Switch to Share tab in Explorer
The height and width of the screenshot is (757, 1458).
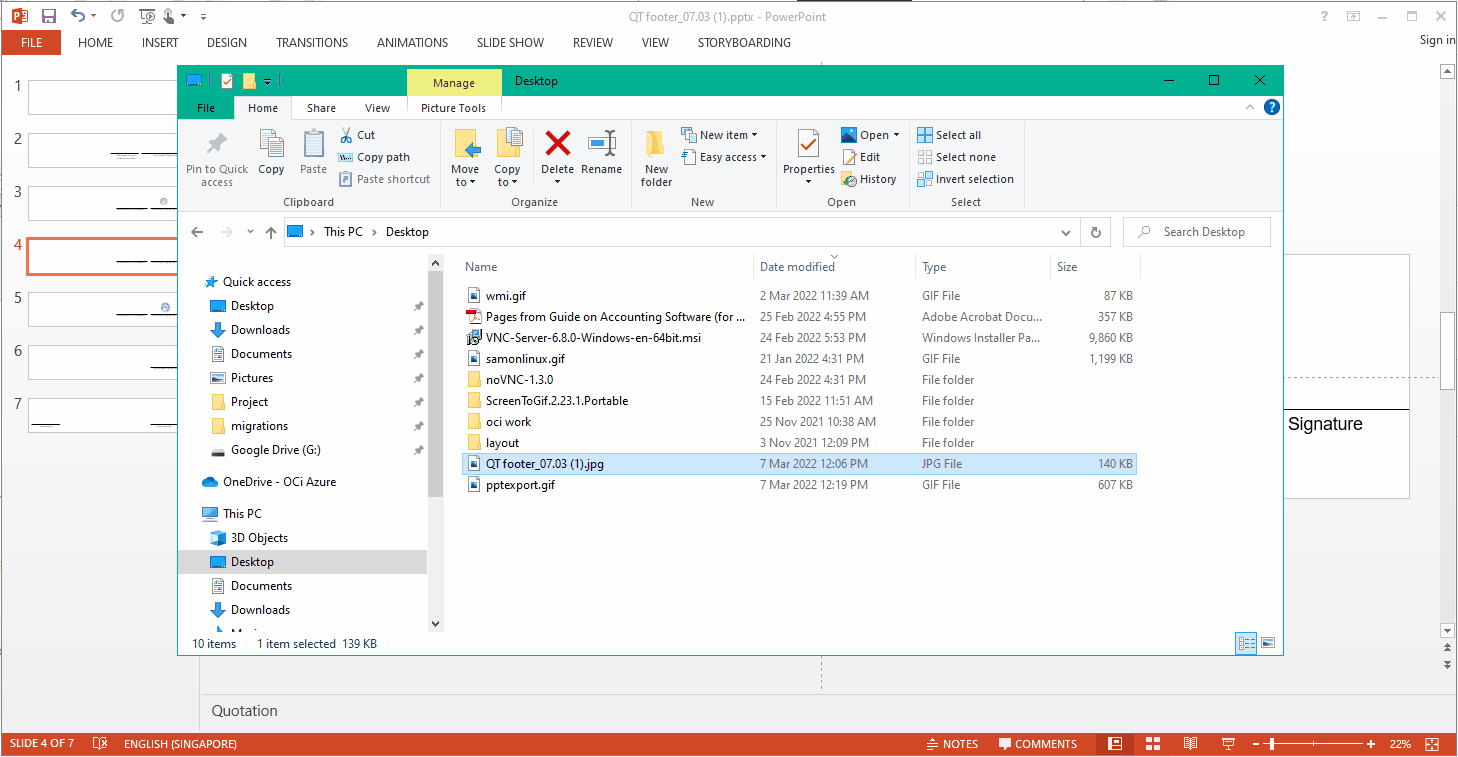coord(321,108)
